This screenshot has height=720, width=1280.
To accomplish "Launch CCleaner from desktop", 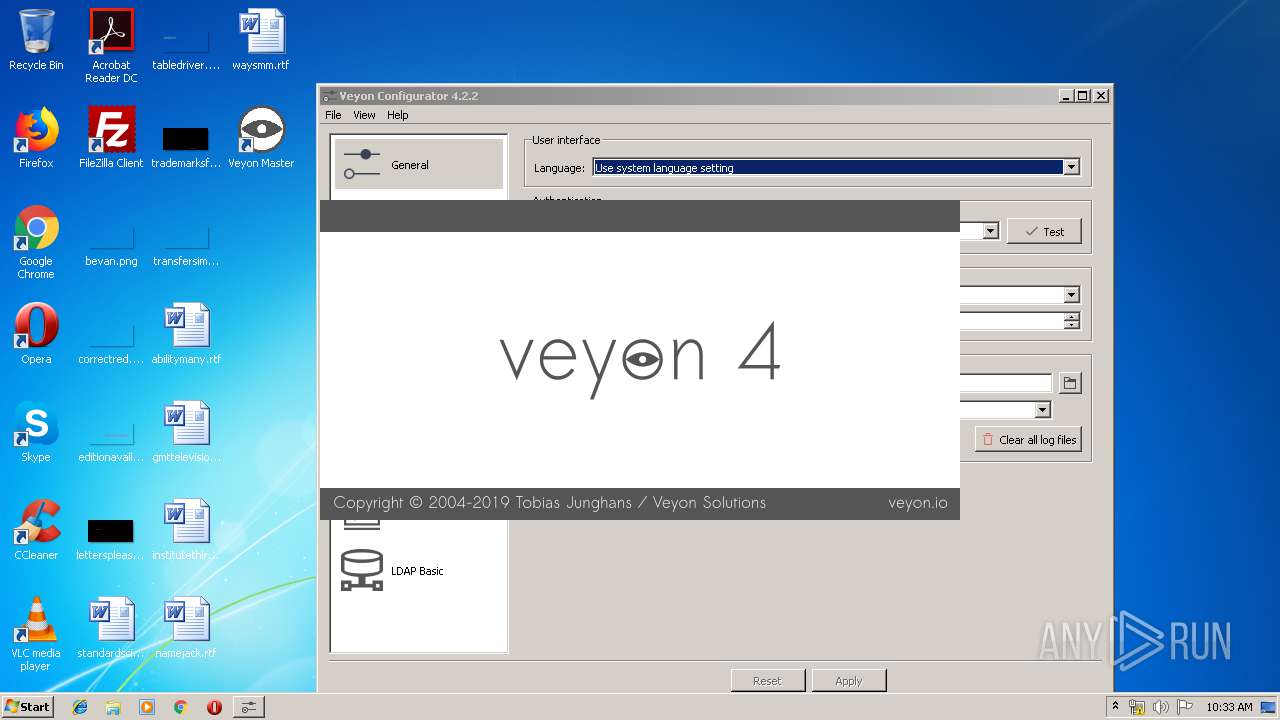I will pos(36,530).
